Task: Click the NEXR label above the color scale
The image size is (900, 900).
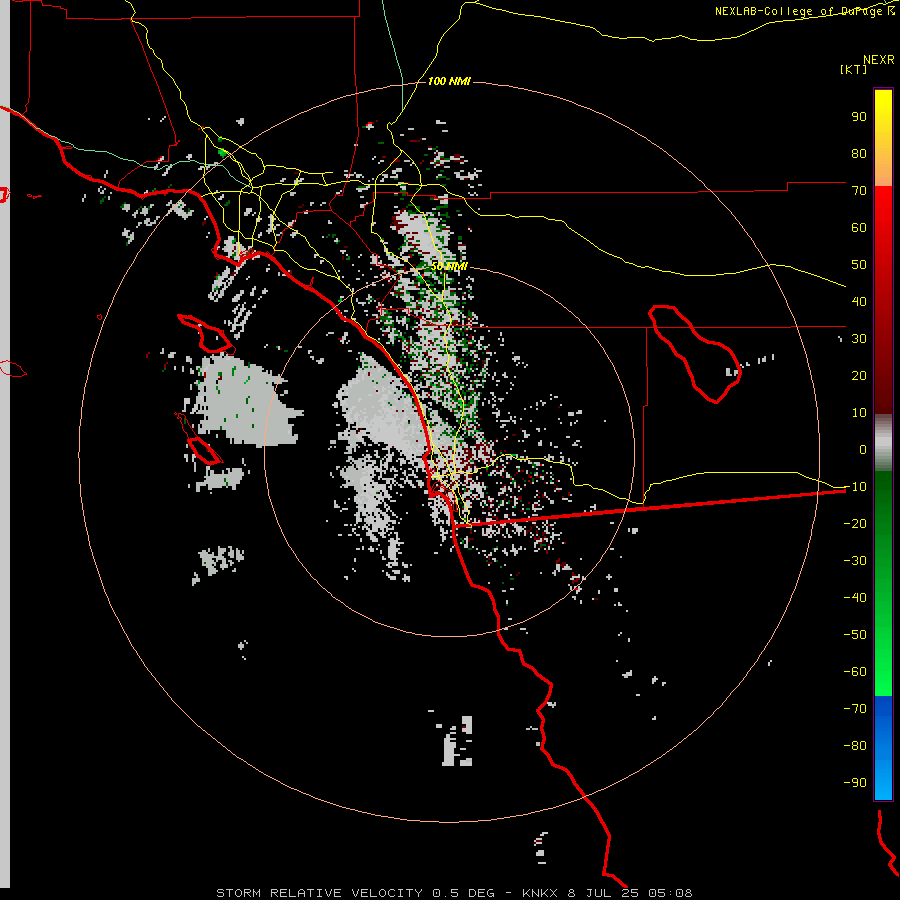Action: coord(878,60)
